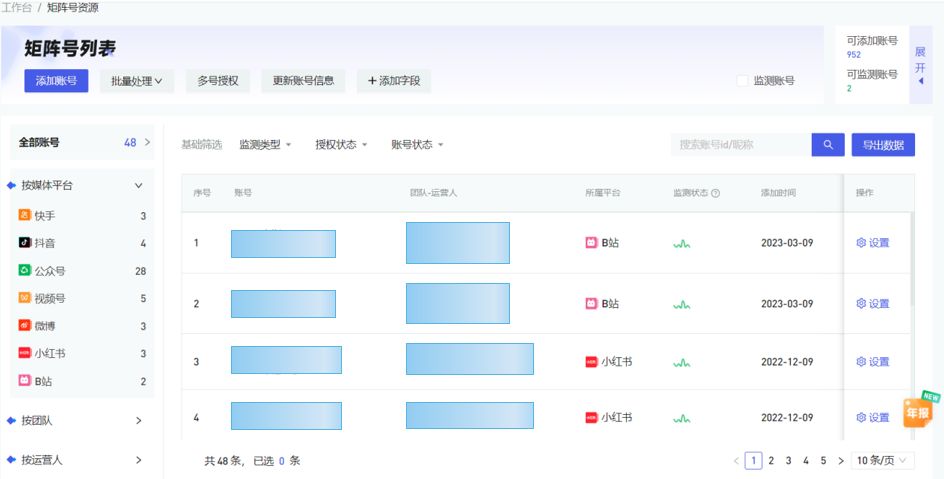Focus the 搜索账号id/昵称 search field
The image size is (944, 479).
[x=741, y=145]
